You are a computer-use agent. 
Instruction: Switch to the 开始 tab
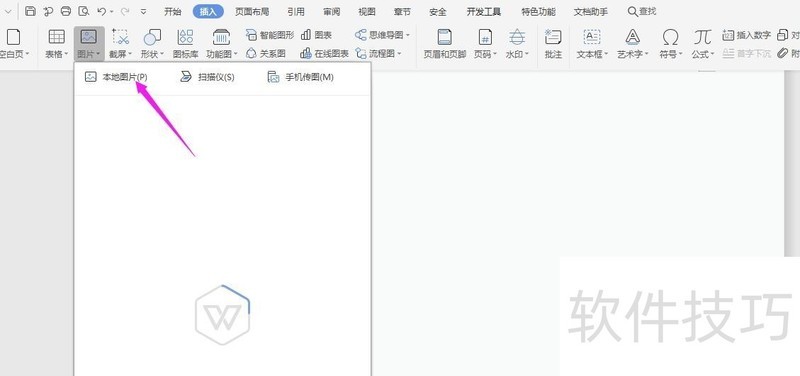click(x=172, y=11)
